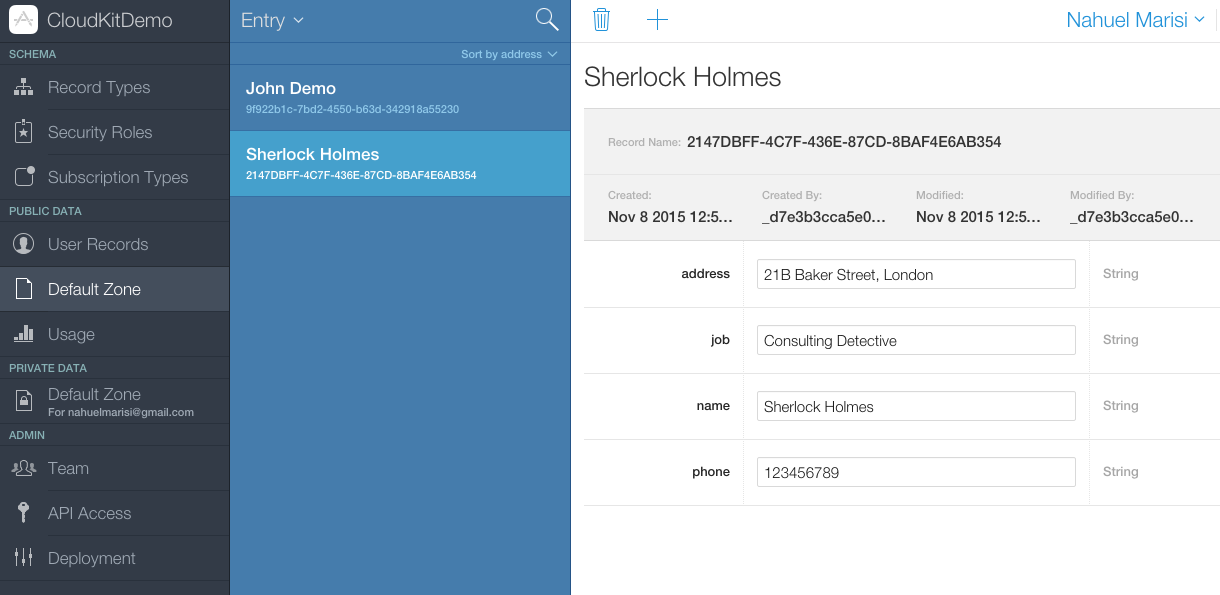The height and width of the screenshot is (595, 1220).
Task: Open Usage in the sidebar
Action: click(x=114, y=334)
